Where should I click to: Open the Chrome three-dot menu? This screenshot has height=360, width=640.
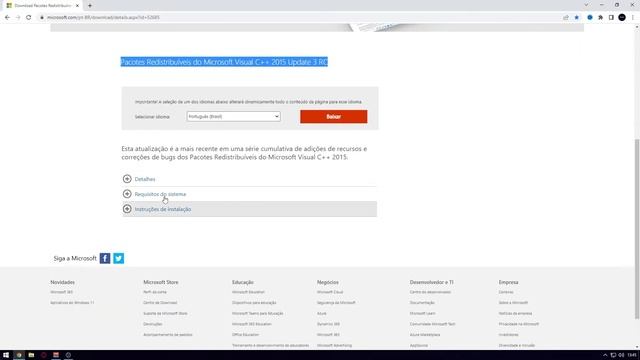click(x=633, y=18)
